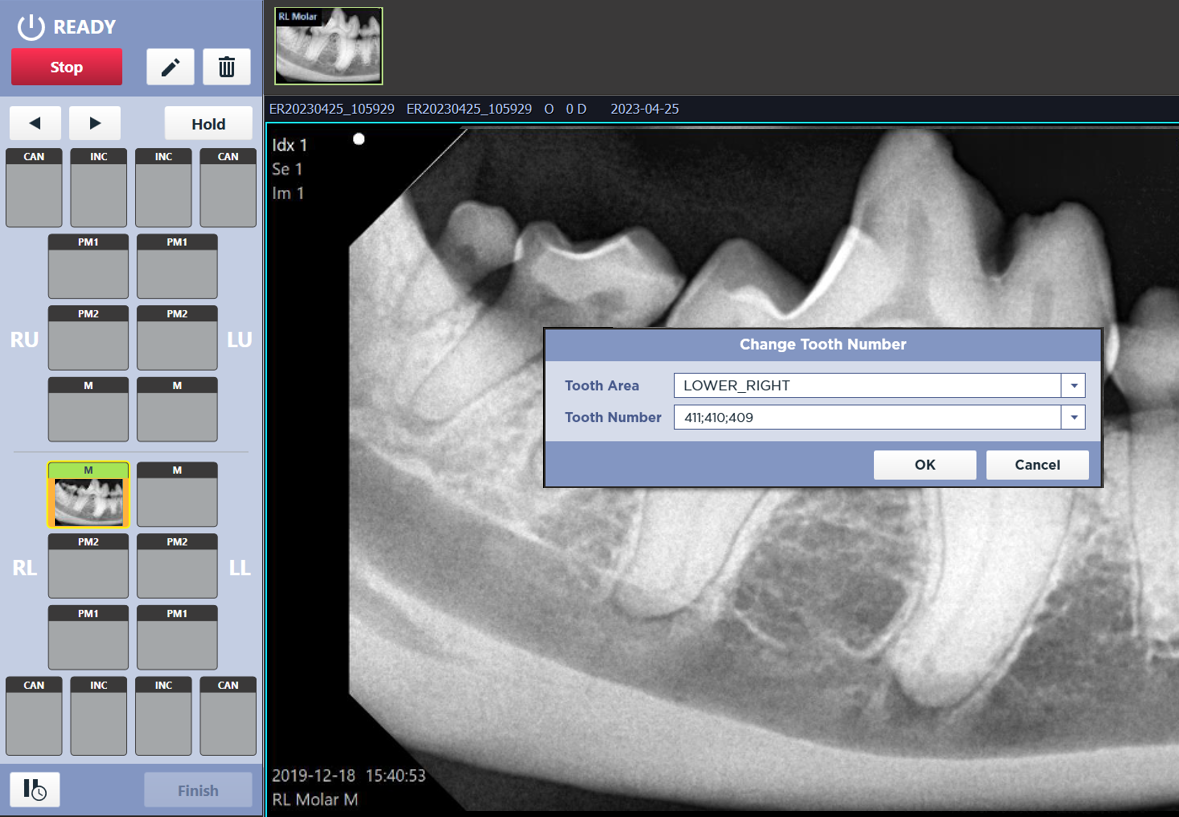Click the trash delete icon

227,67
